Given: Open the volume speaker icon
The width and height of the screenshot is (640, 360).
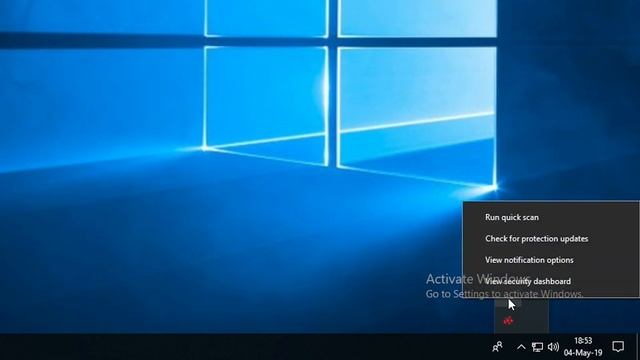Looking at the screenshot, I should click(553, 347).
